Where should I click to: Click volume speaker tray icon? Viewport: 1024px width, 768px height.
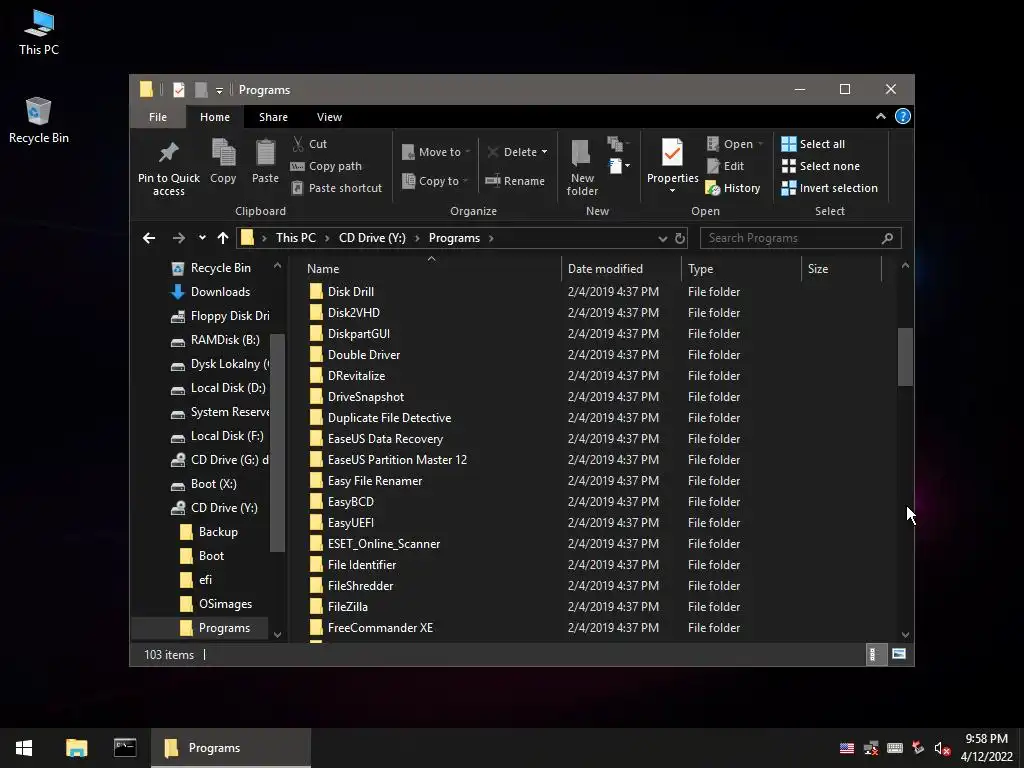[x=942, y=748]
